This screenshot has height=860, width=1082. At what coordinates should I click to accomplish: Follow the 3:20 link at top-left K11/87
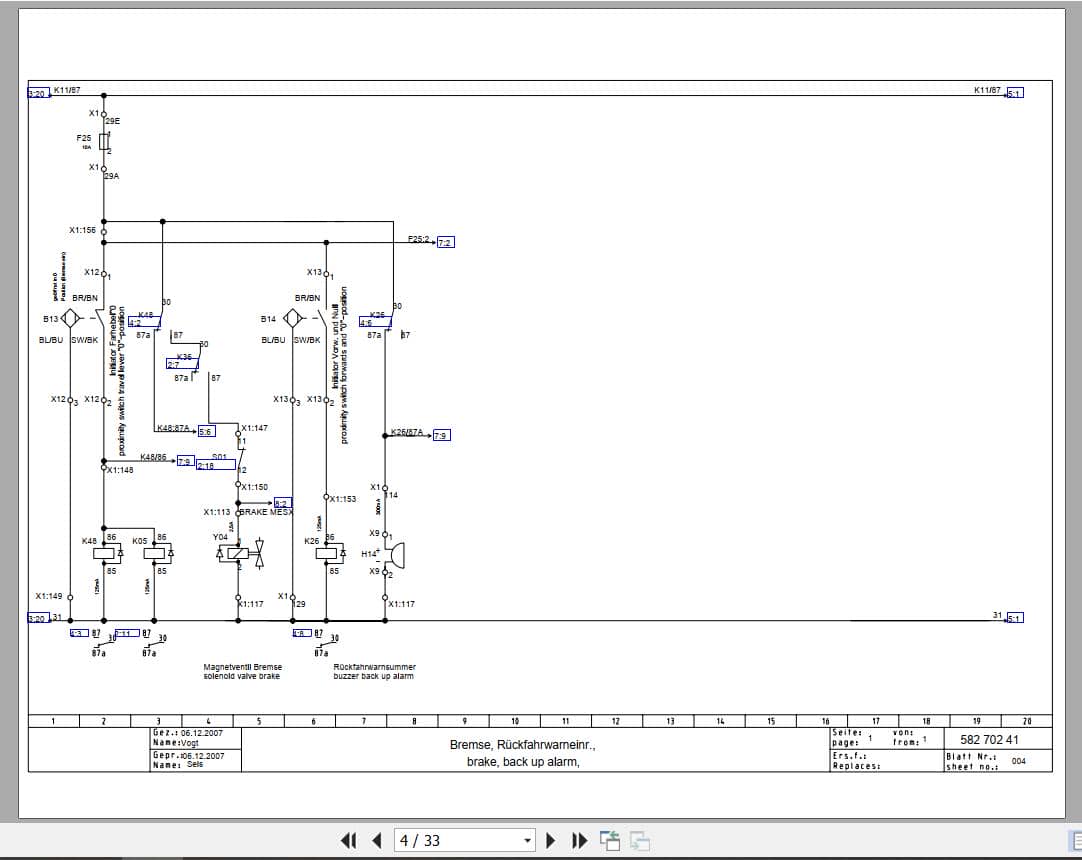click(38, 93)
